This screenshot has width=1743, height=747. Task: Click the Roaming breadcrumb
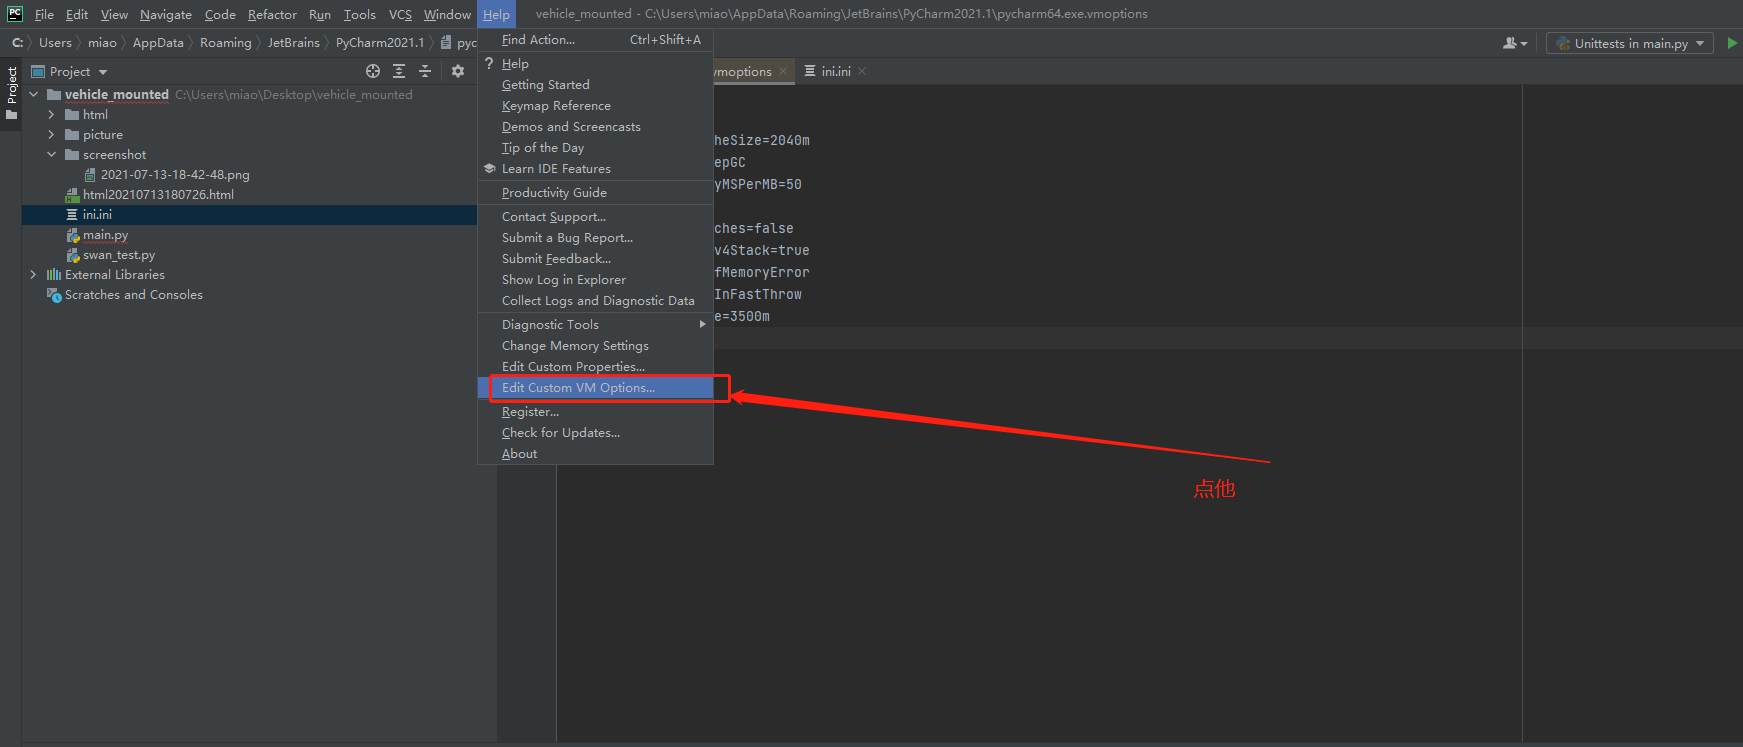point(226,43)
